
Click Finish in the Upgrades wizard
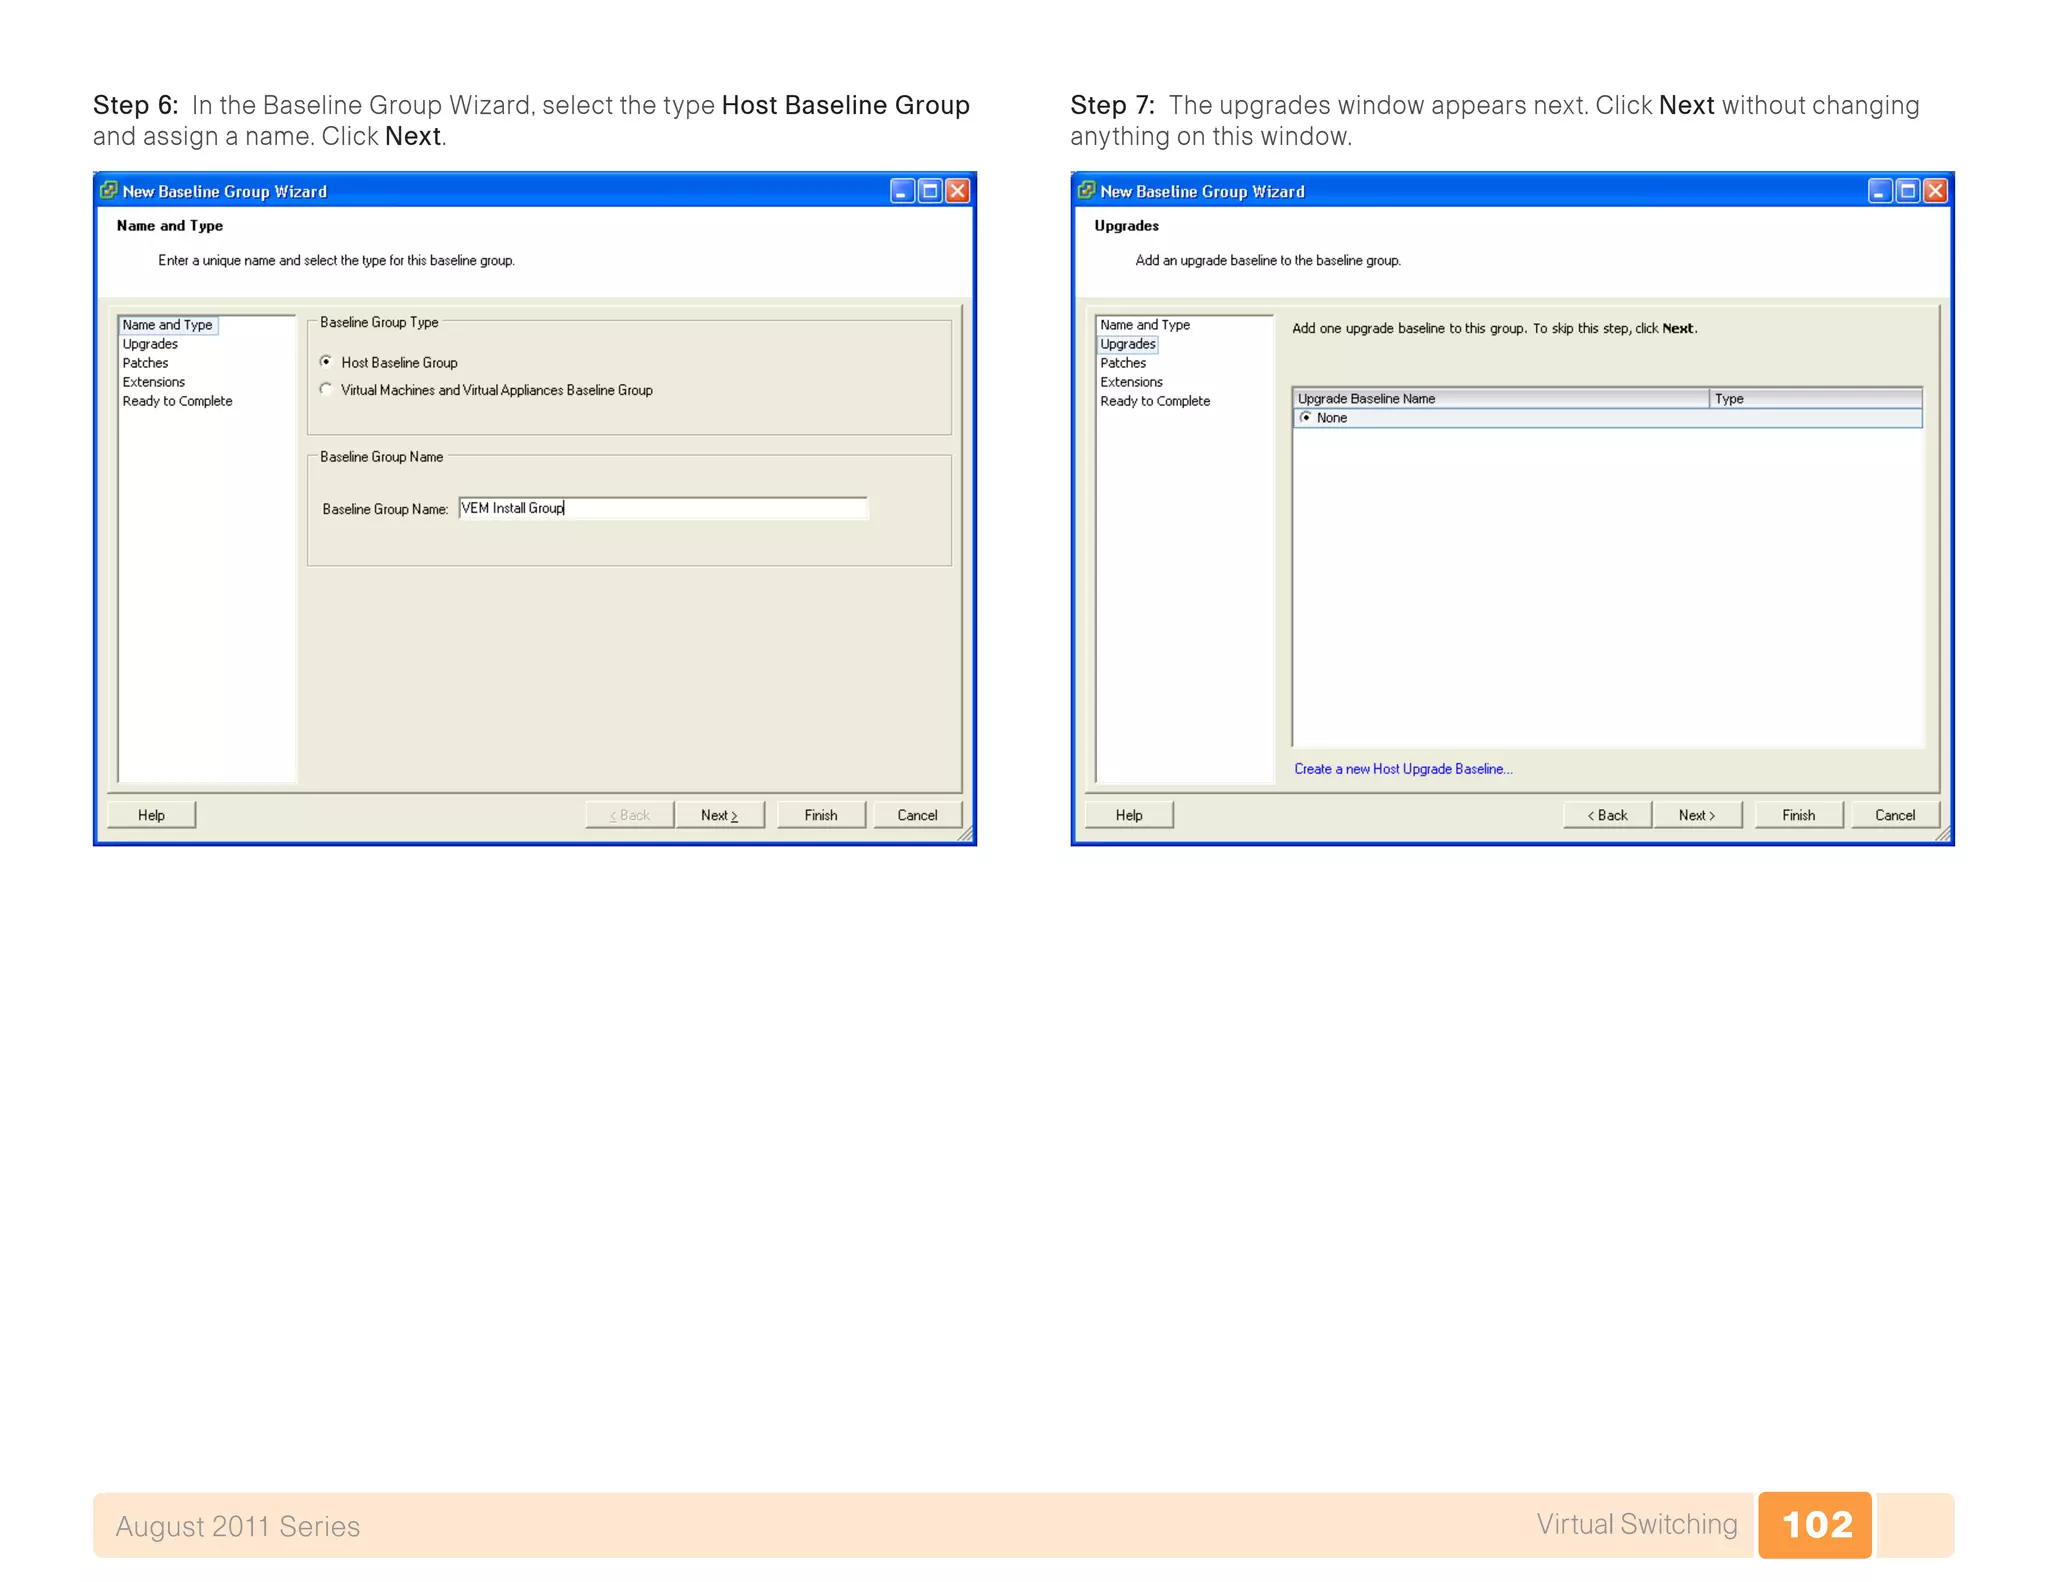coord(1798,815)
